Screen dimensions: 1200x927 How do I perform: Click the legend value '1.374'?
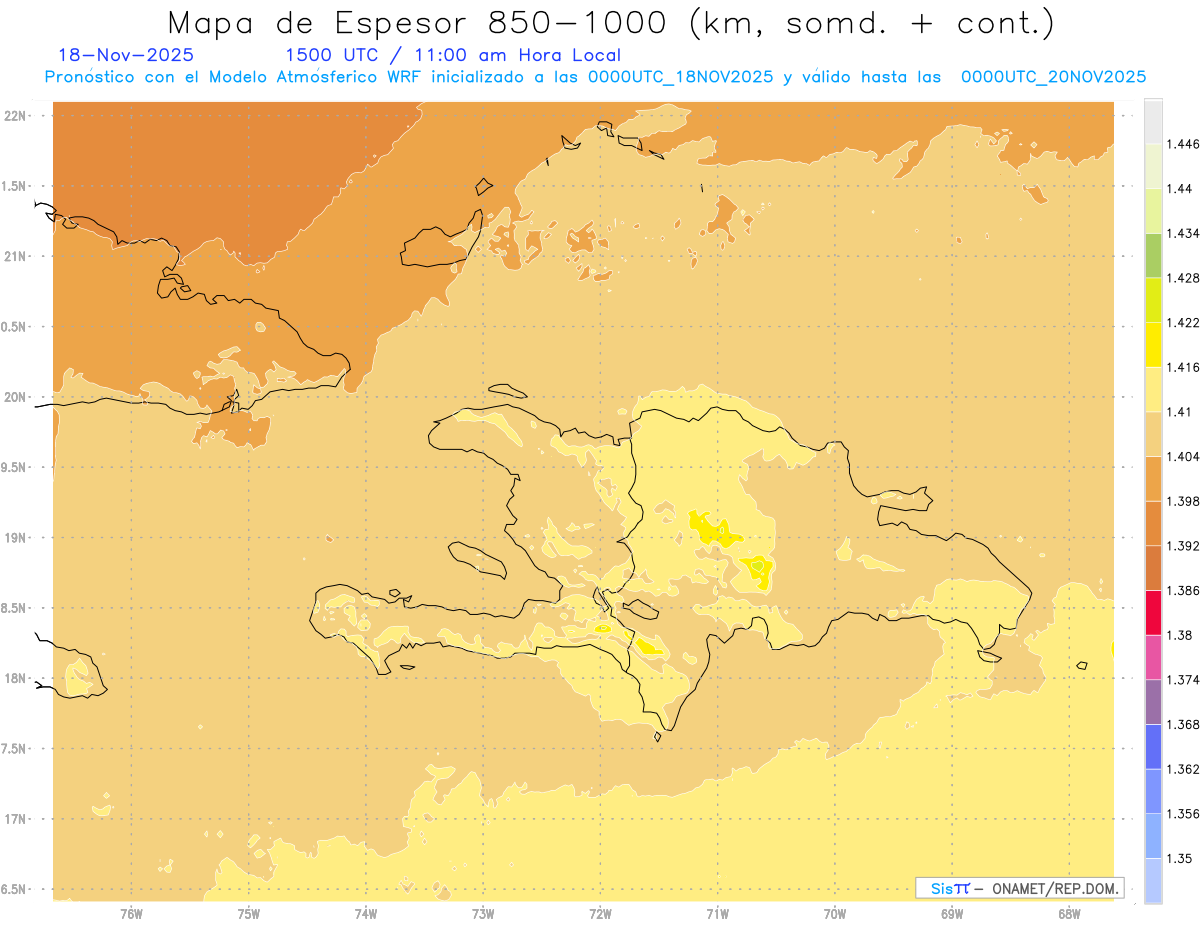[1183, 680]
